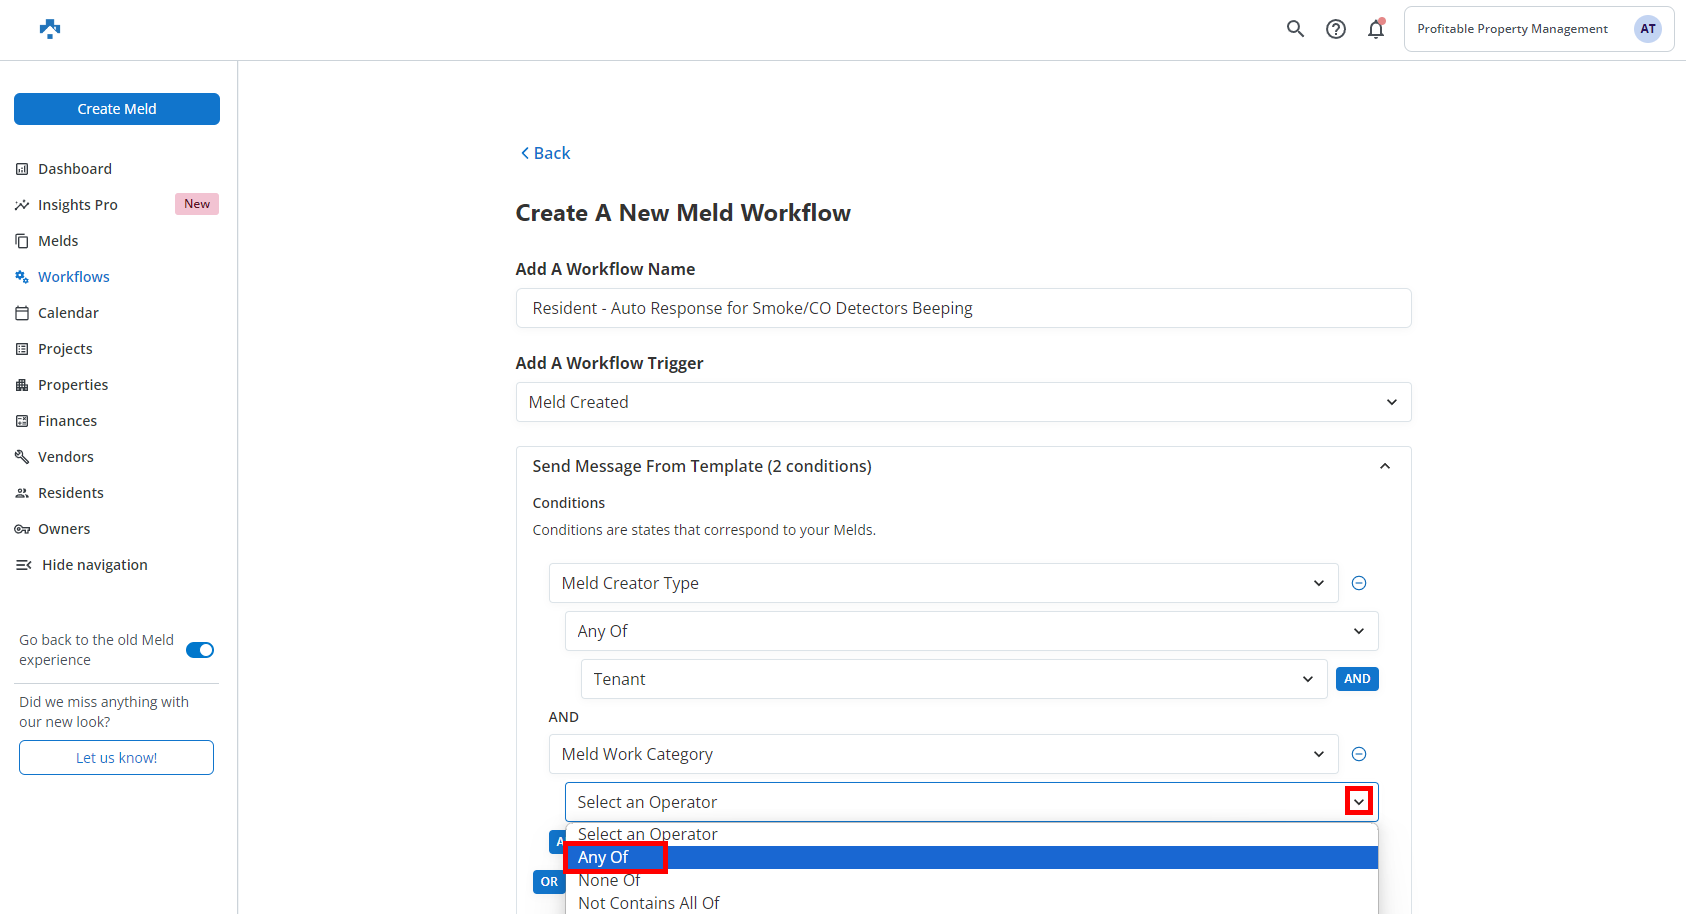Select the Any Of operator option
Viewport: 1686px width, 914px height.
pyautogui.click(x=604, y=857)
